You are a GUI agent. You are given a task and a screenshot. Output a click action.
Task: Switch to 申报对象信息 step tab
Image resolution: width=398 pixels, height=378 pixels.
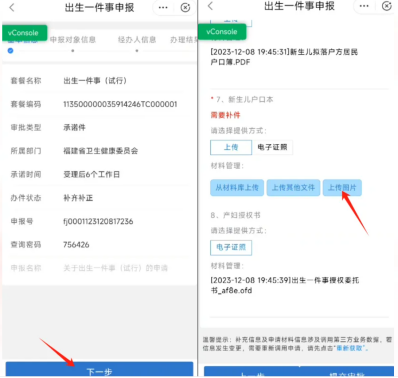click(x=73, y=40)
